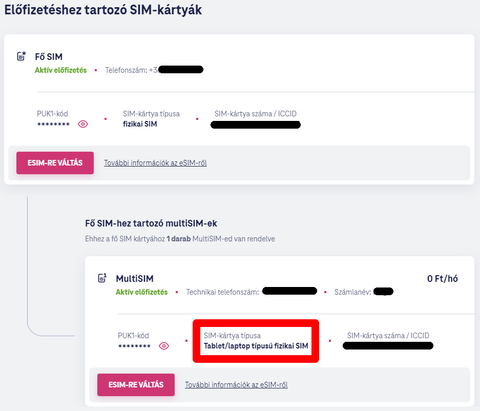Click ESIM-RE VÁLTÁS button under Fő SIM
The width and height of the screenshot is (480, 411).
pyautogui.click(x=55, y=163)
